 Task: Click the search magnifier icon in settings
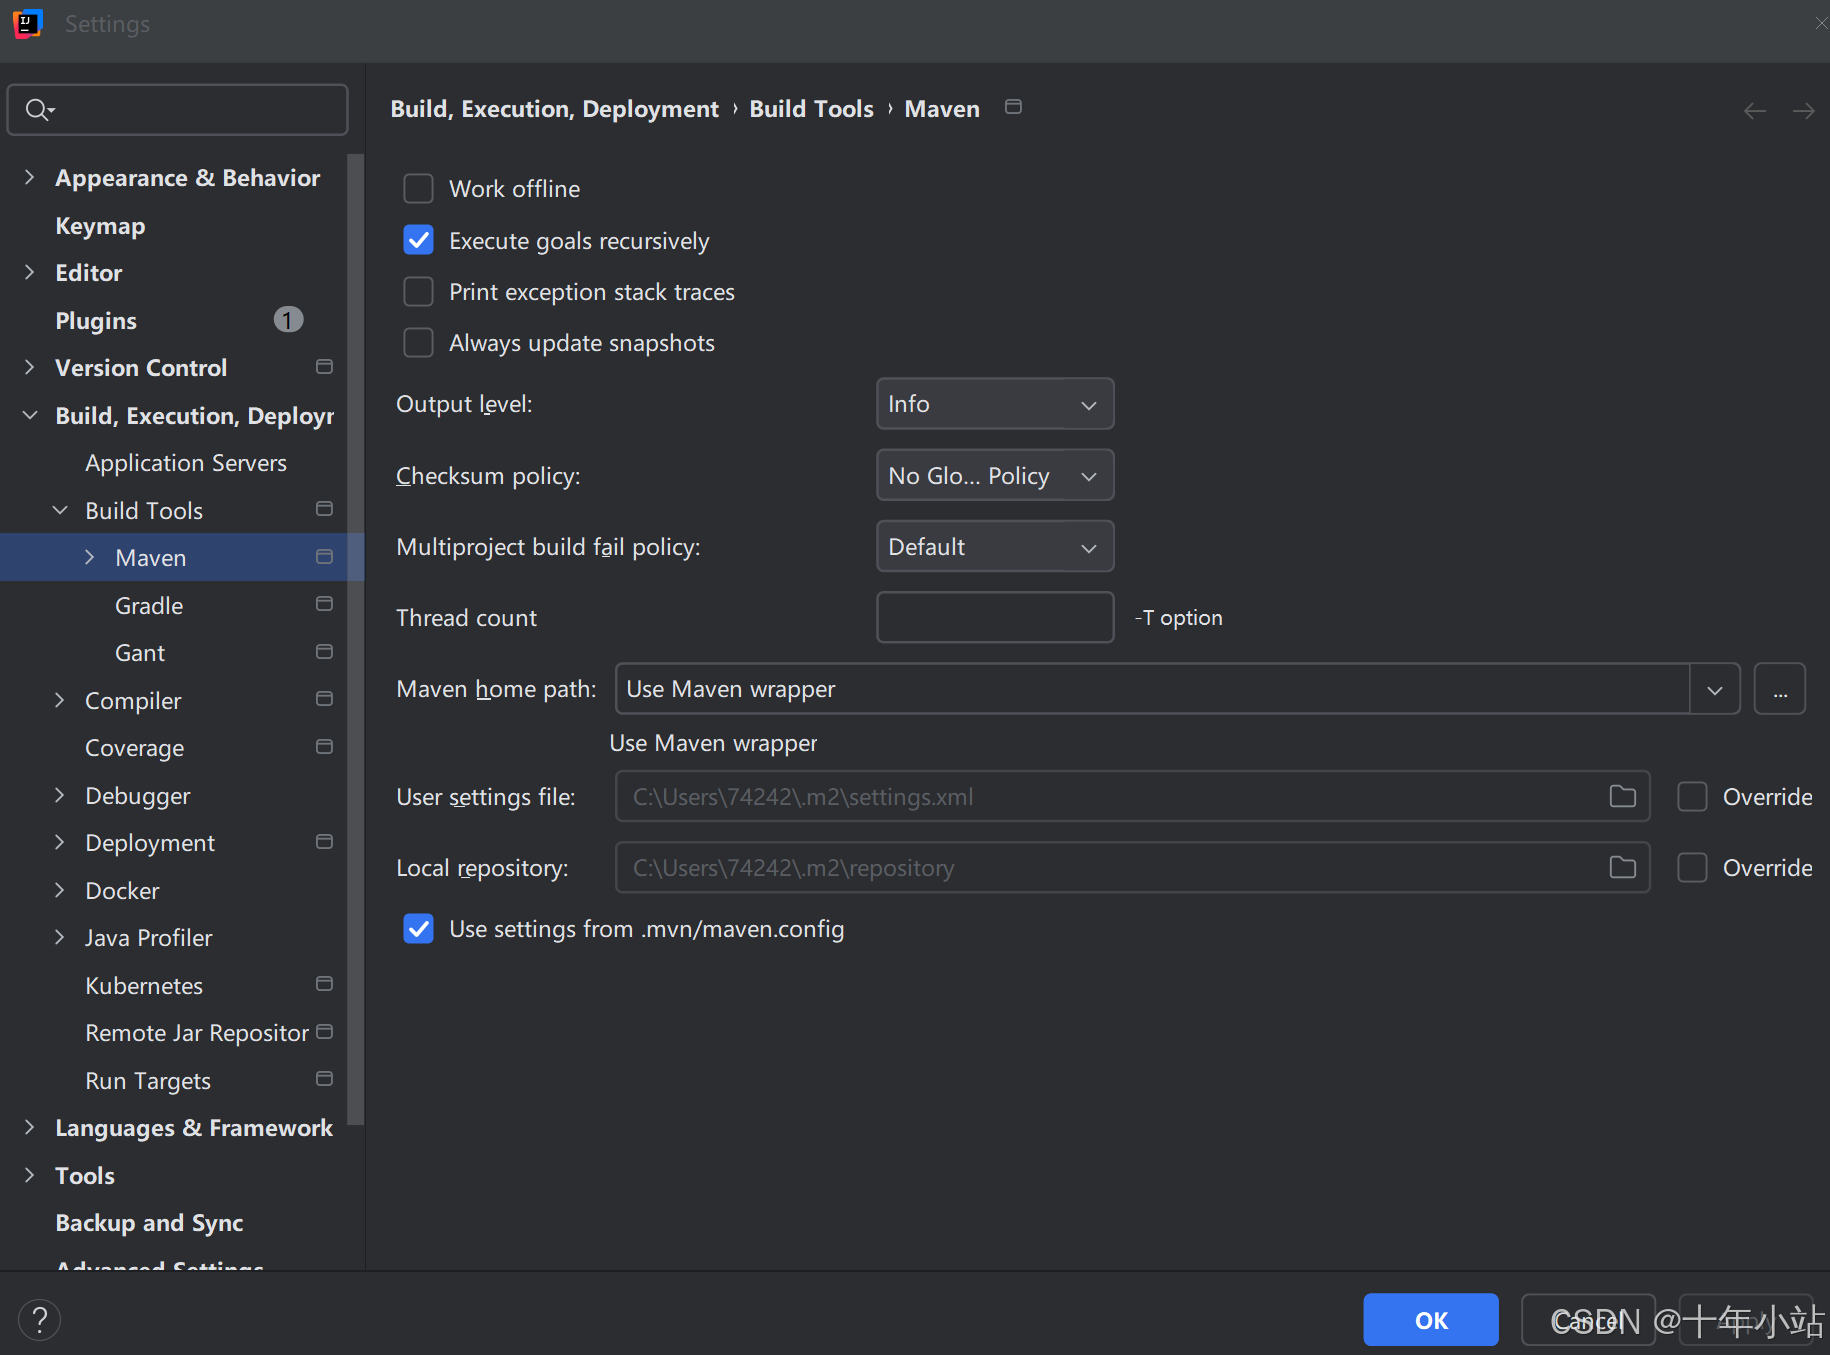click(x=38, y=110)
